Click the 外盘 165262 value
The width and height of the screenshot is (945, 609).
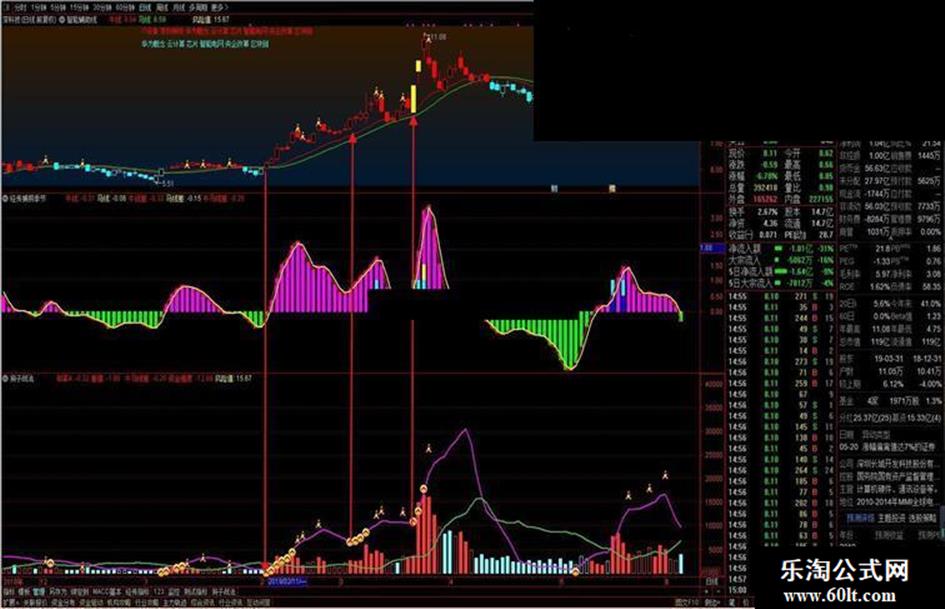pyautogui.click(x=765, y=198)
